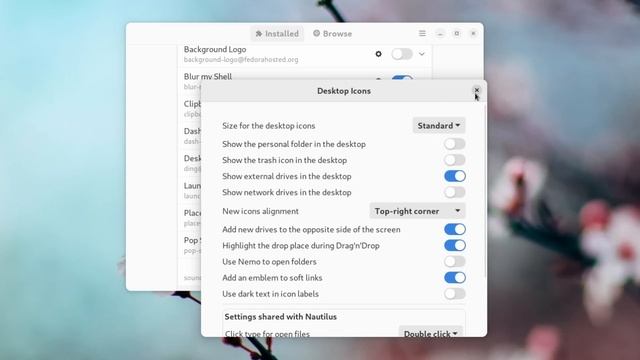This screenshot has width=640, height=360.
Task: Toggle add an emblem to soft links
Action: click(455, 278)
